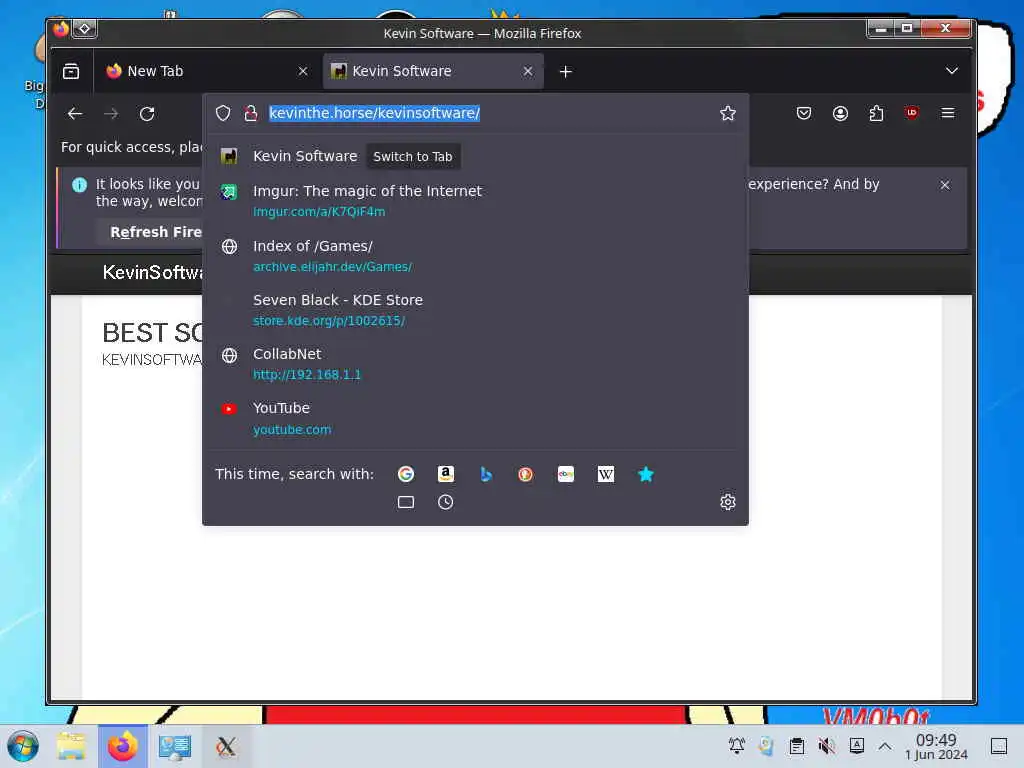Open the file manager from the taskbar

(x=71, y=746)
